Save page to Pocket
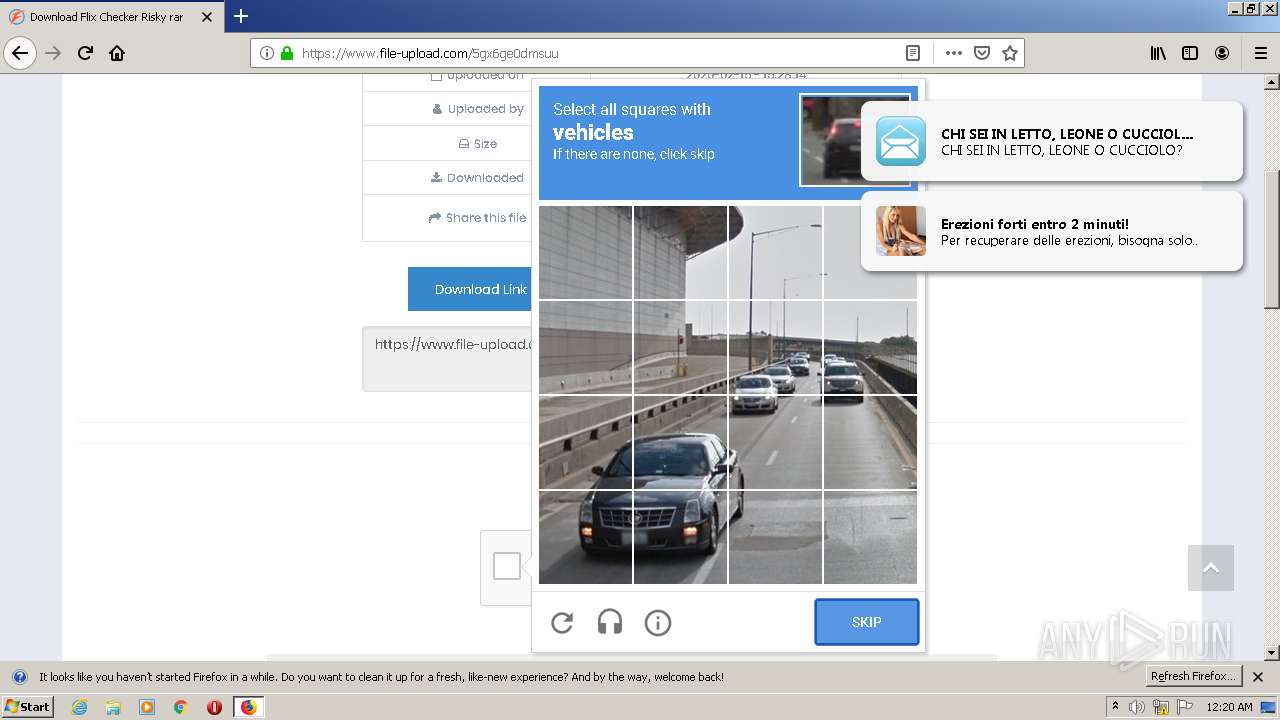The height and width of the screenshot is (720, 1280). click(x=982, y=53)
